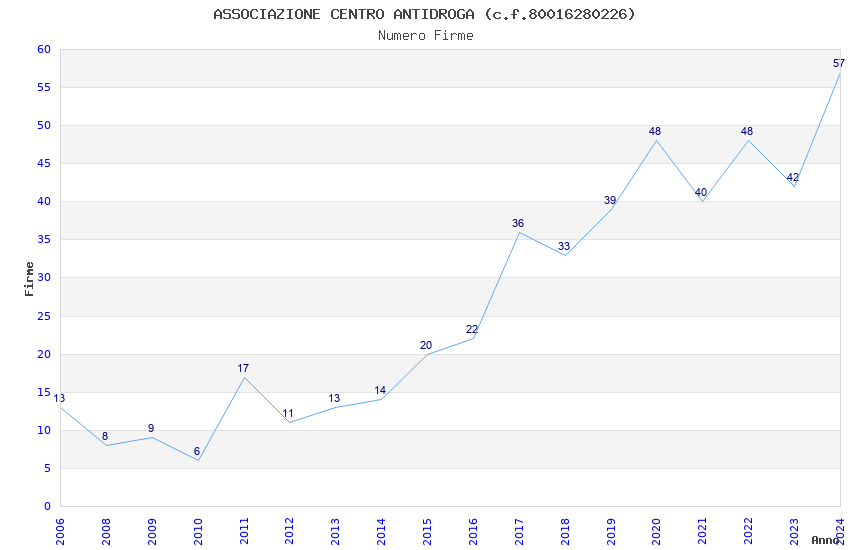Click the Anno x-axis title
Image resolution: width=850 pixels, height=550 pixels.
(x=825, y=540)
